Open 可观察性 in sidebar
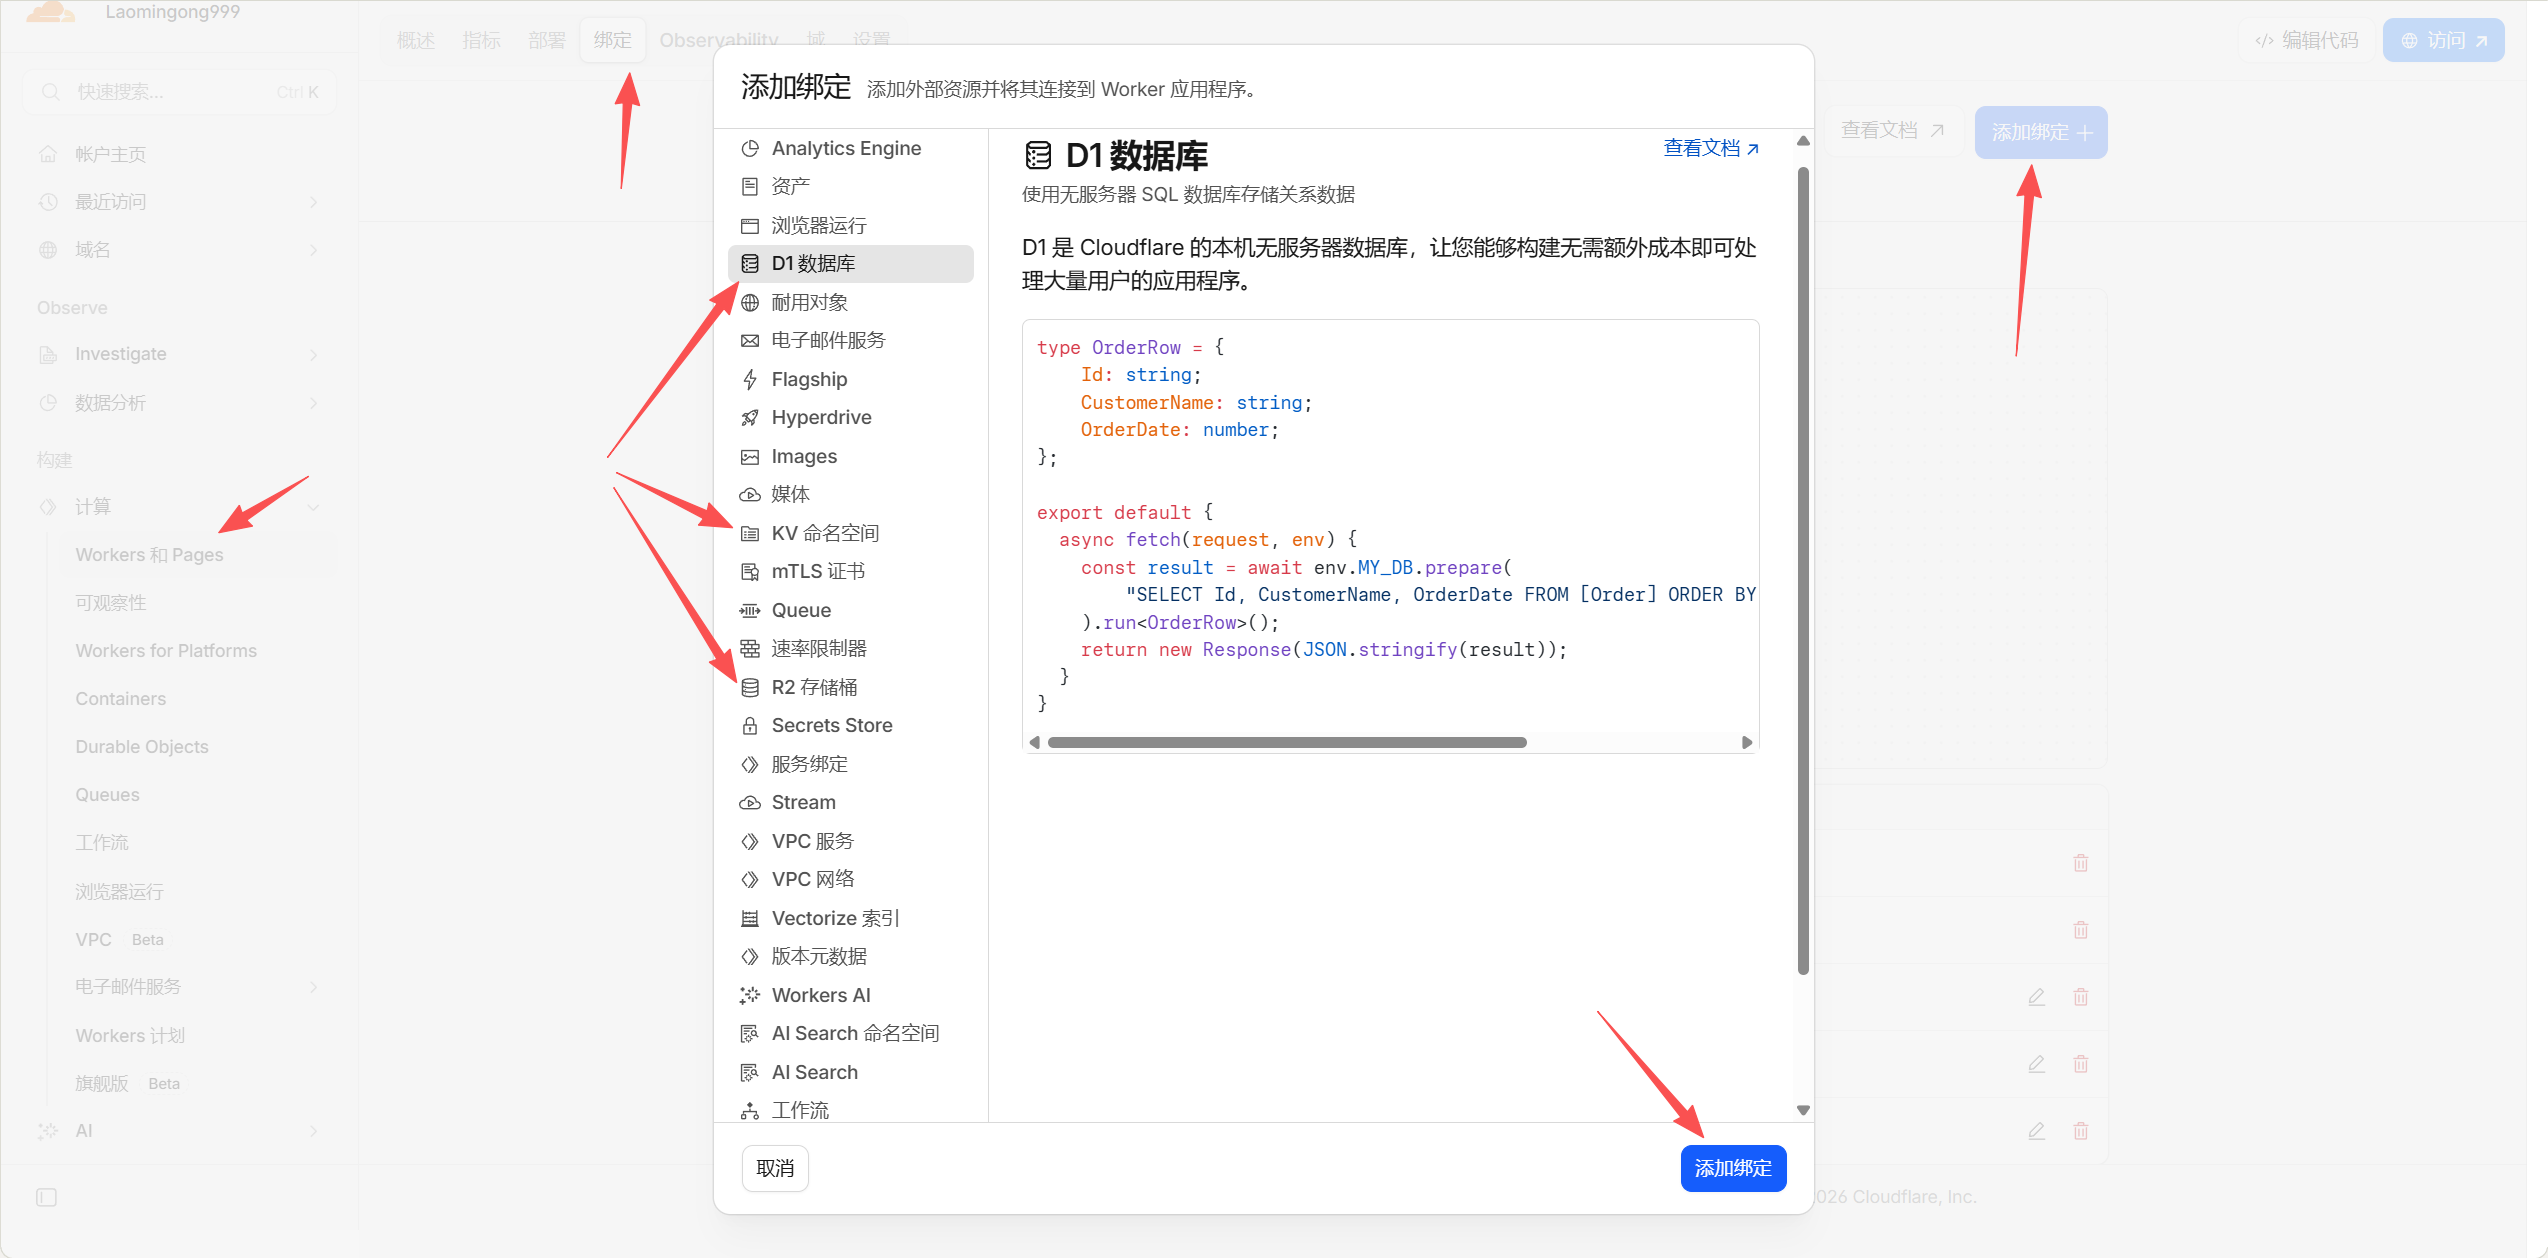 pyautogui.click(x=111, y=603)
